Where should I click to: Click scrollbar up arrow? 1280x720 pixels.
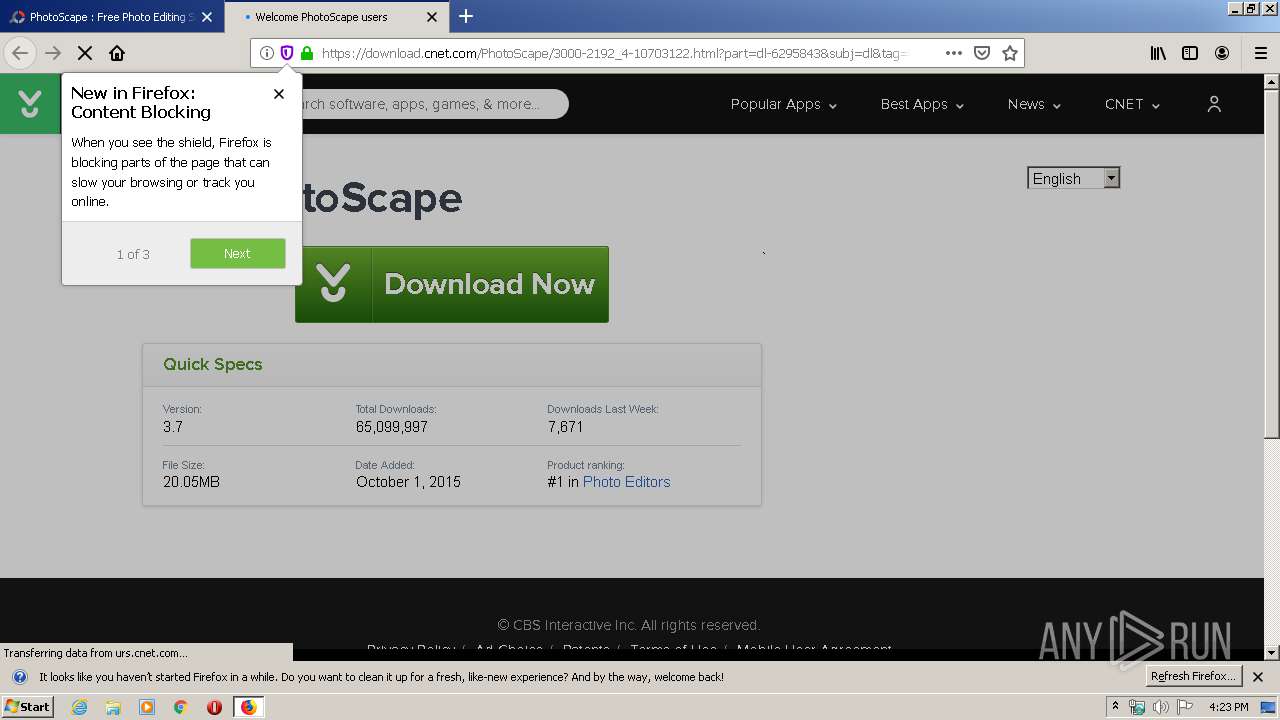point(1272,81)
